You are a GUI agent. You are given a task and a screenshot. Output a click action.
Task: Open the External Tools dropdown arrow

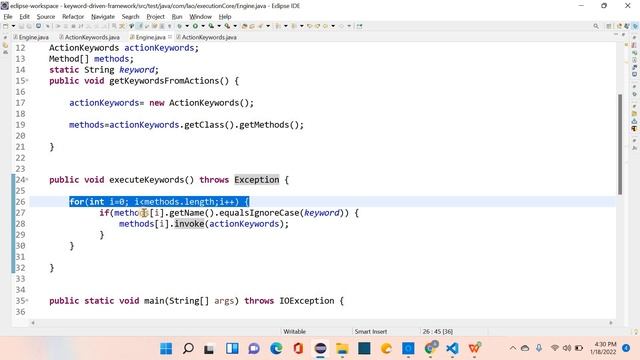coord(235,26)
